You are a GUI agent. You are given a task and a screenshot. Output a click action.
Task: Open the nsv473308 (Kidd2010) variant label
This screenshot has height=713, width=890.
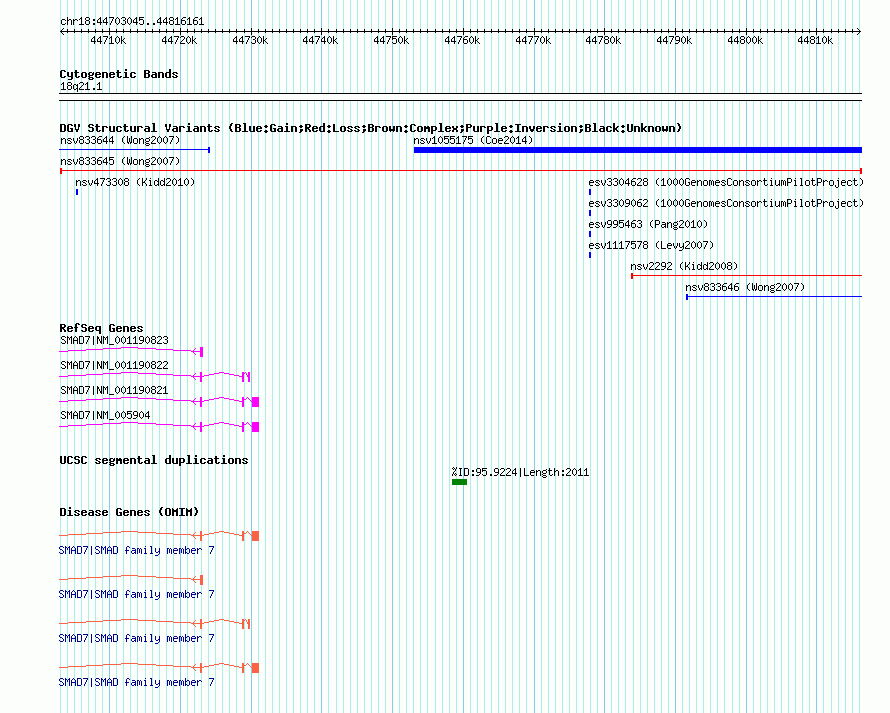(x=135, y=182)
